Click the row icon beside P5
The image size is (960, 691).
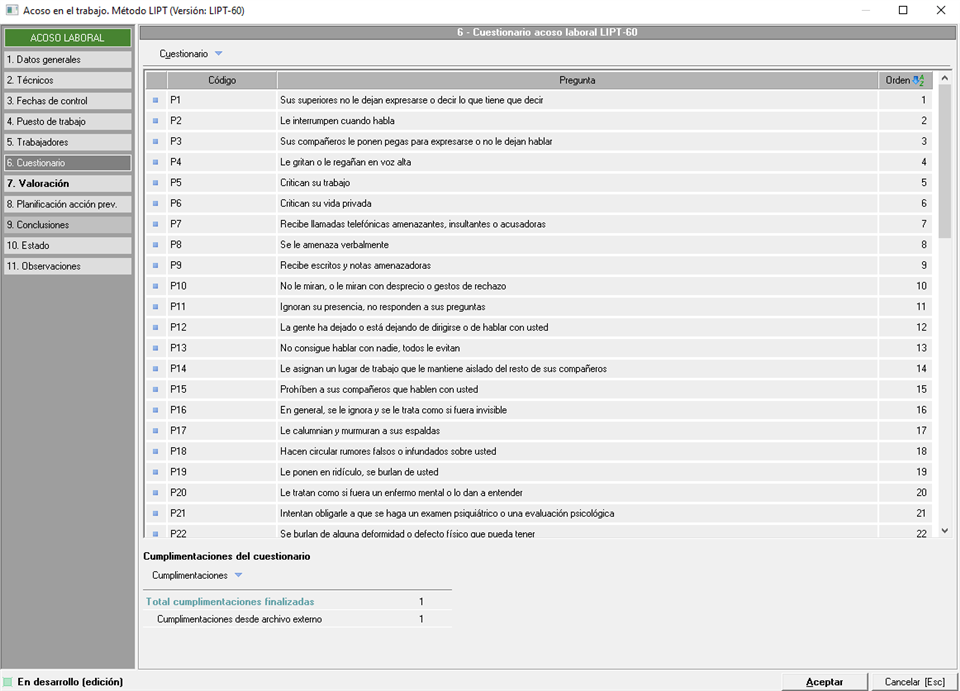(155, 183)
